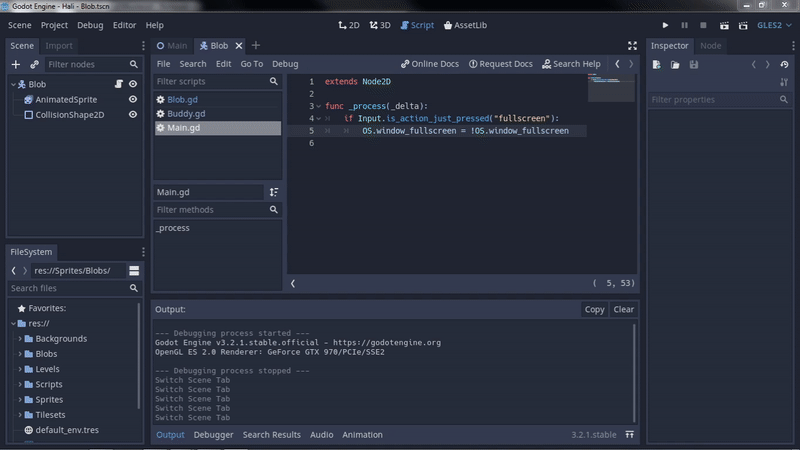Viewport: 800px width, 450px height.
Task: Open the script File menu
Action: 163,64
